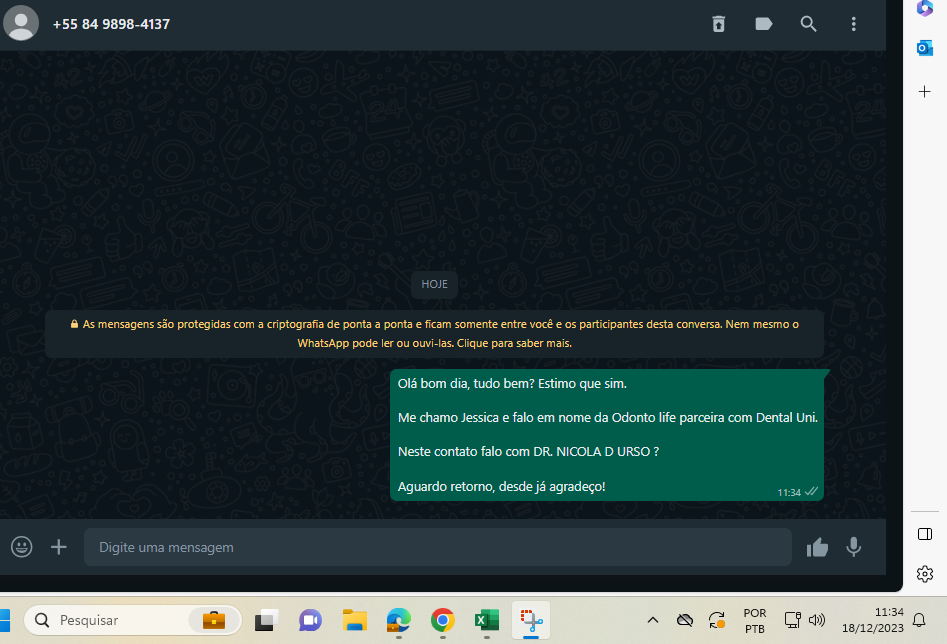Image resolution: width=947 pixels, height=644 pixels.
Task: Click the label tag icon in header
Action: click(x=763, y=24)
